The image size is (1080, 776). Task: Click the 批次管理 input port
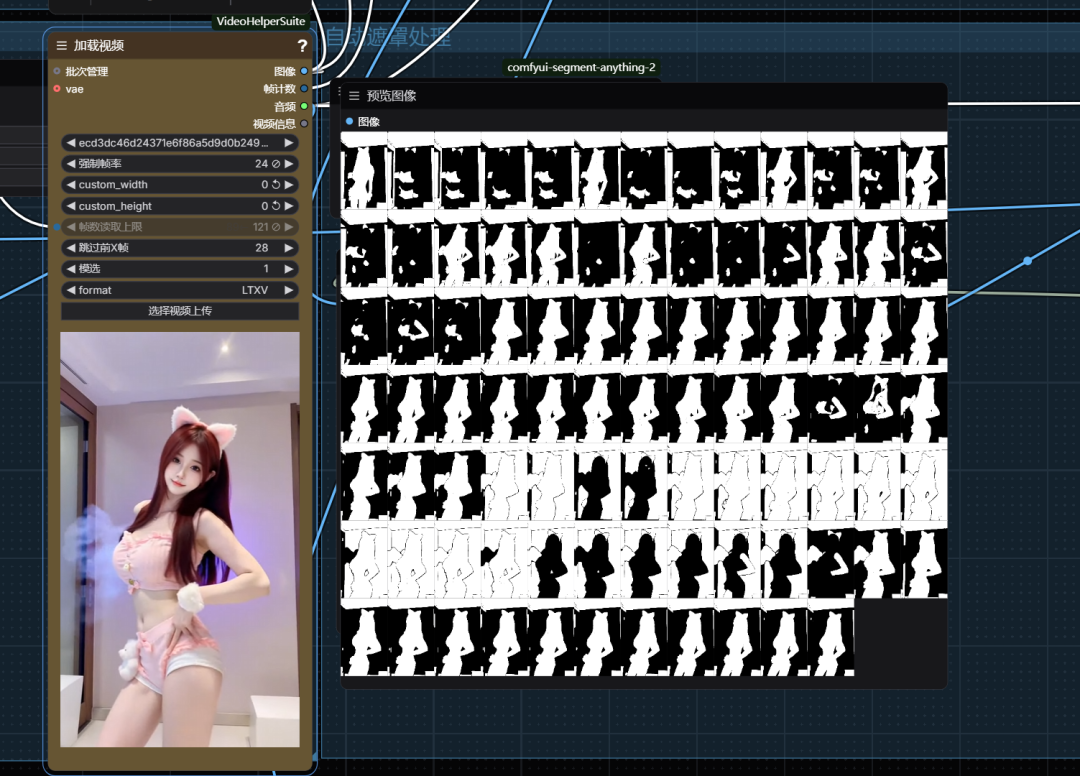(x=57, y=71)
